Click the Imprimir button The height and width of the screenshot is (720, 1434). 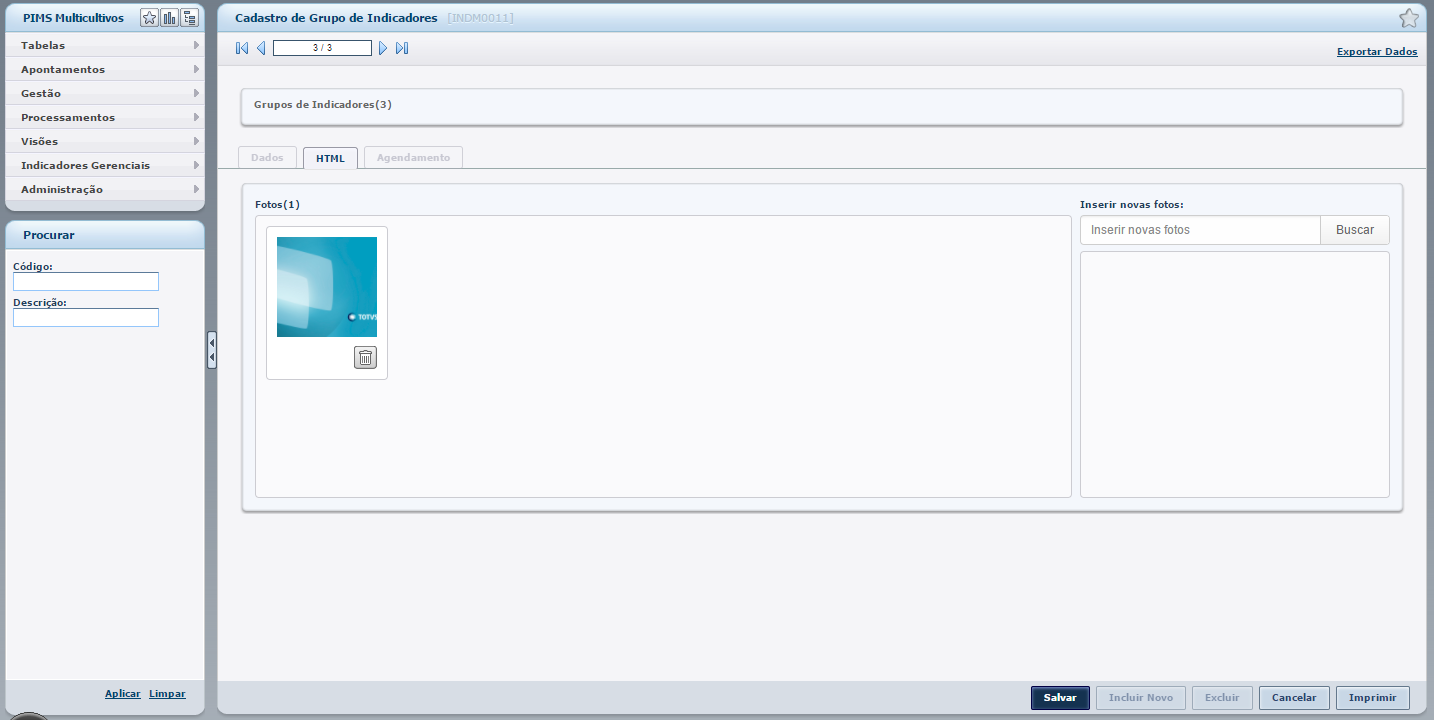tap(1373, 697)
